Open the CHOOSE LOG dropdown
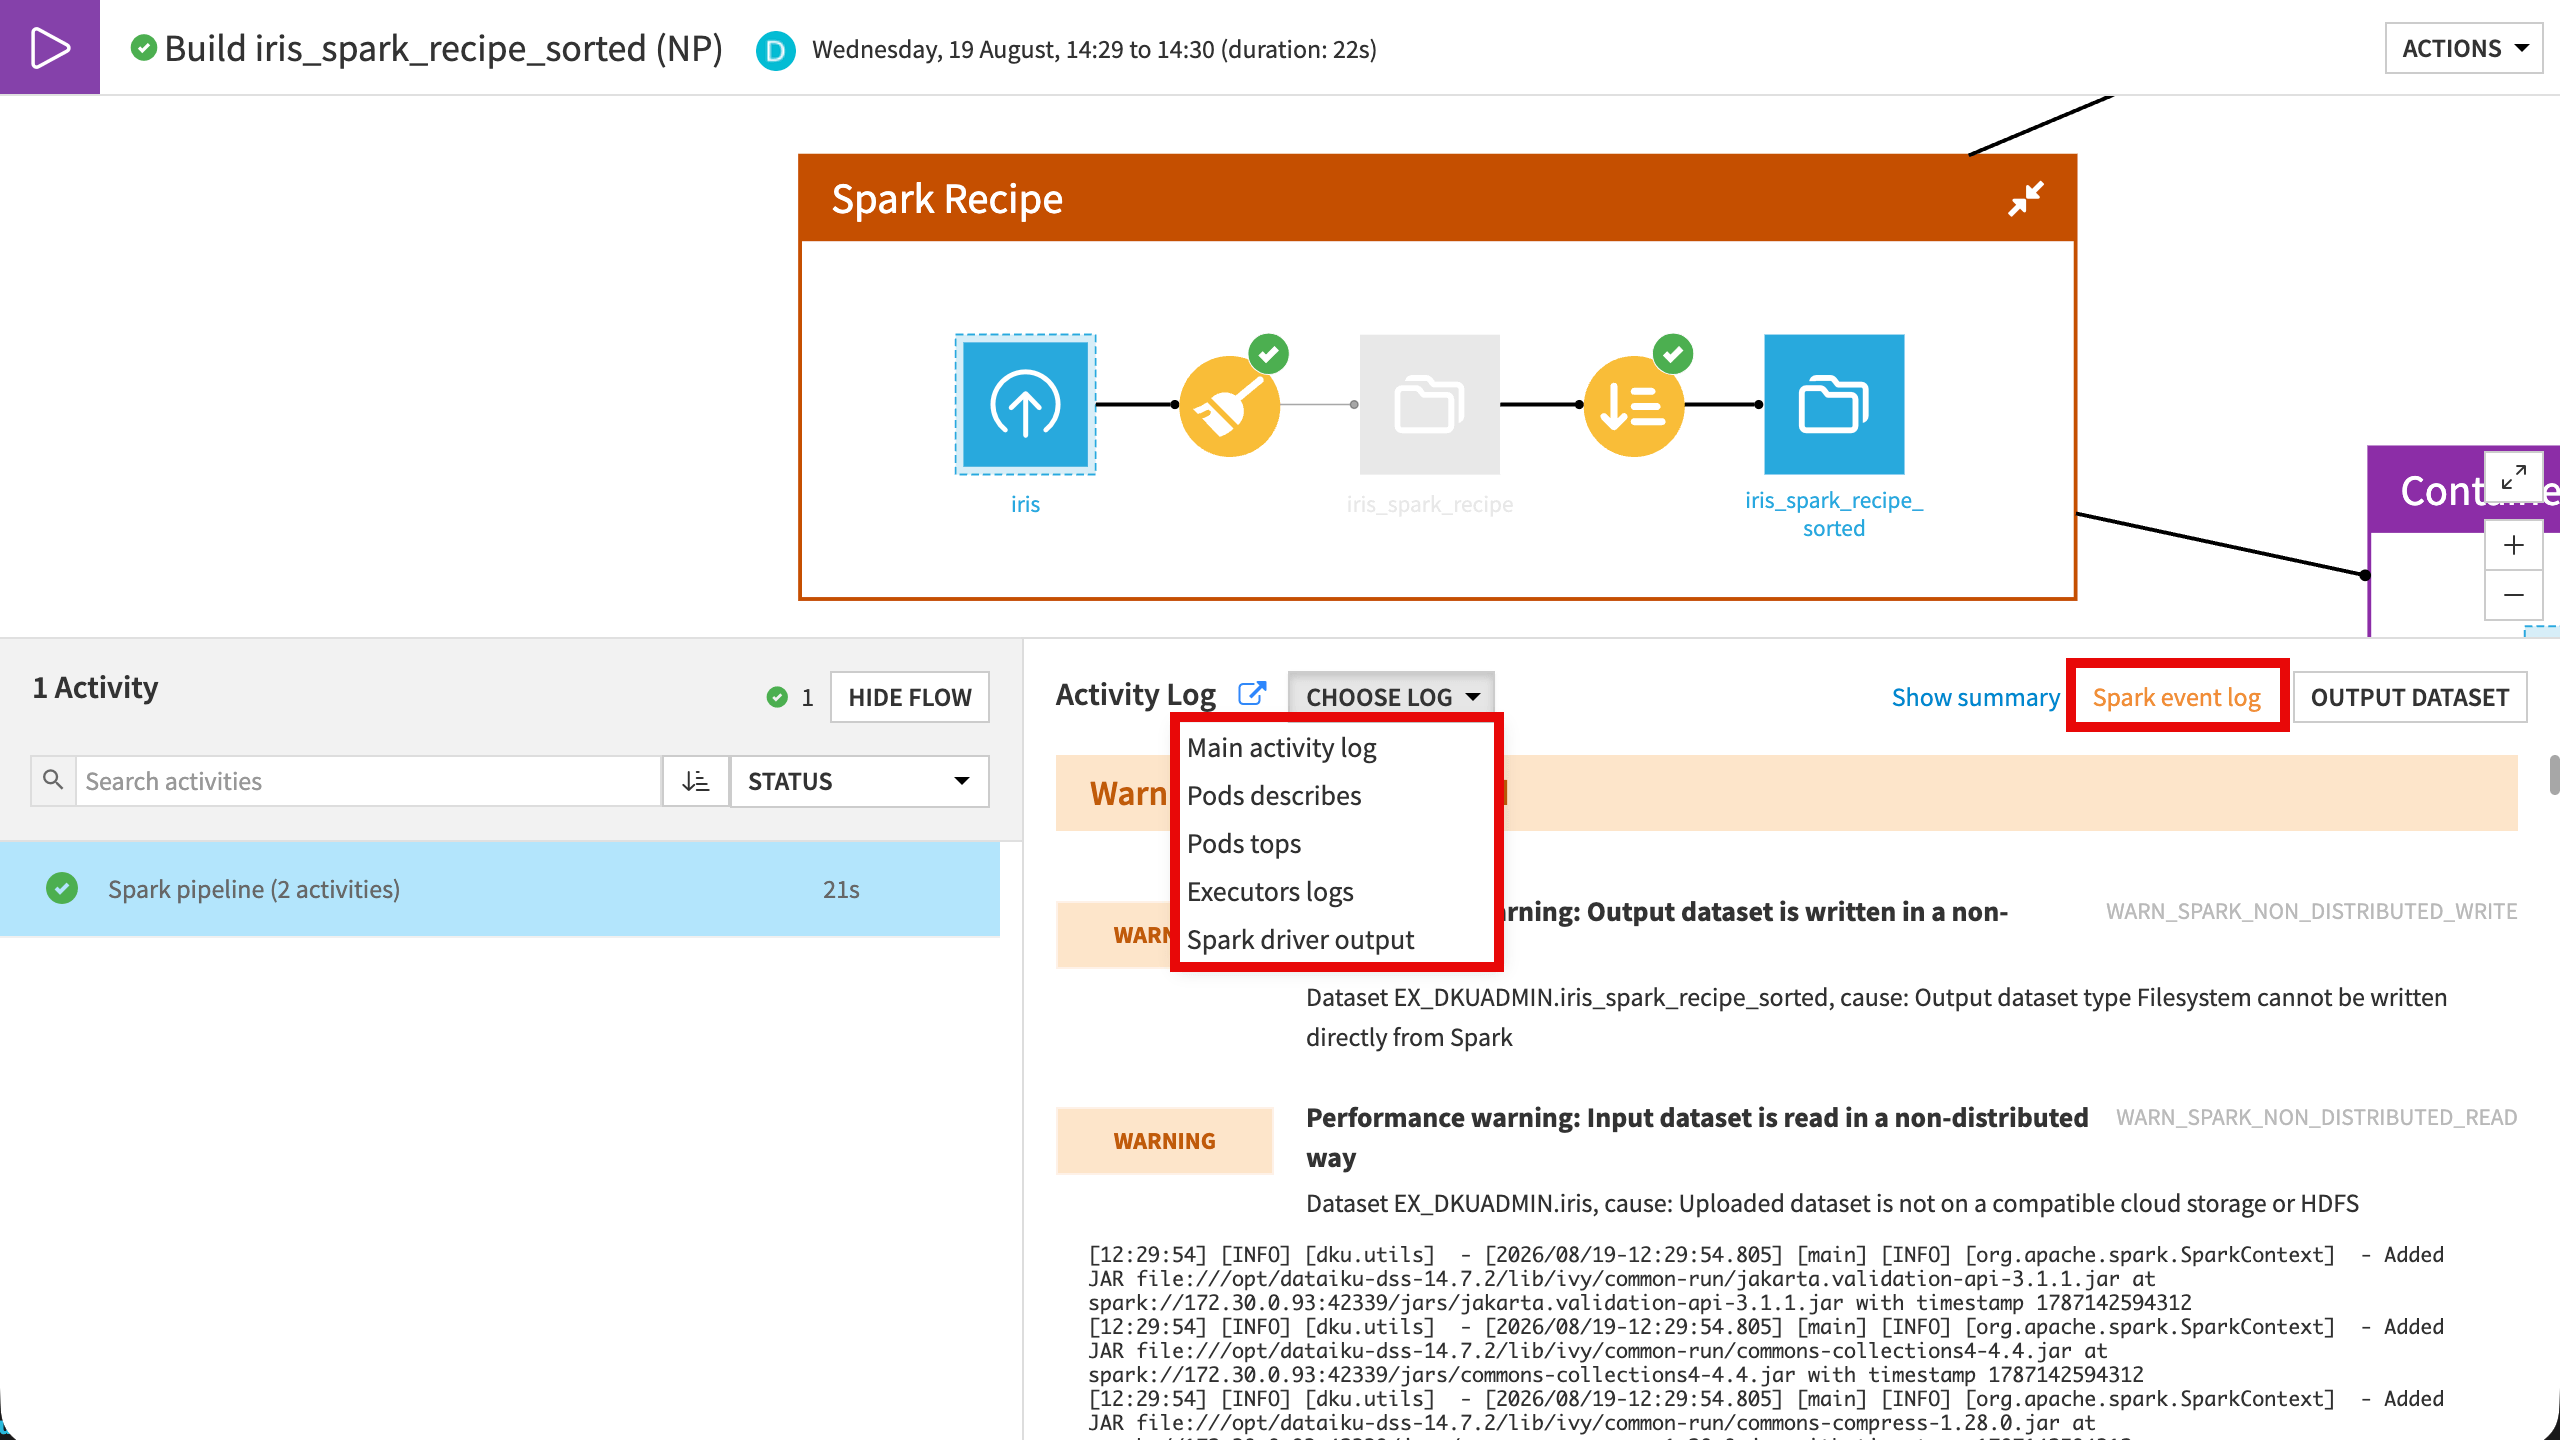The width and height of the screenshot is (2560, 1440). 1391,697
